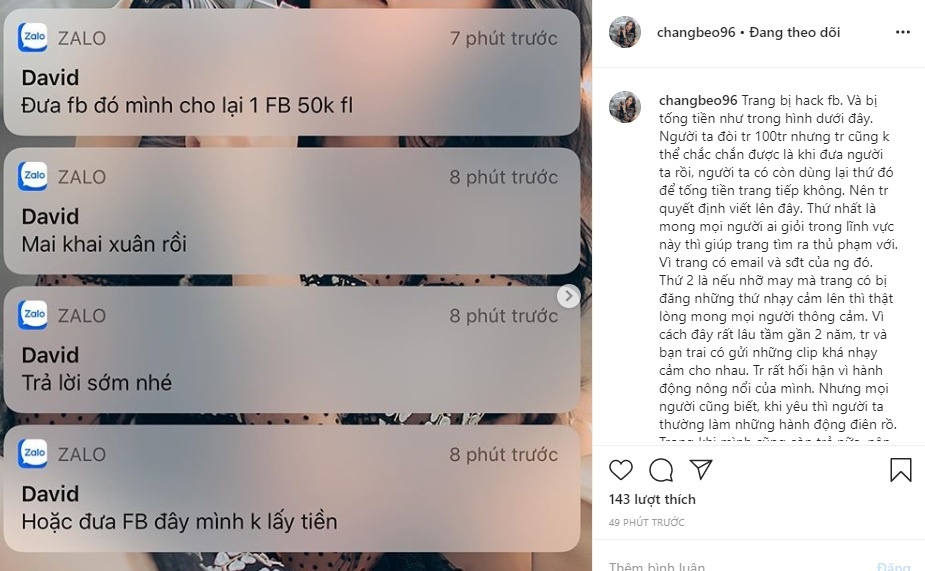The image size is (925, 571).
Task: Open three-dot more options menu
Action: click(x=903, y=32)
